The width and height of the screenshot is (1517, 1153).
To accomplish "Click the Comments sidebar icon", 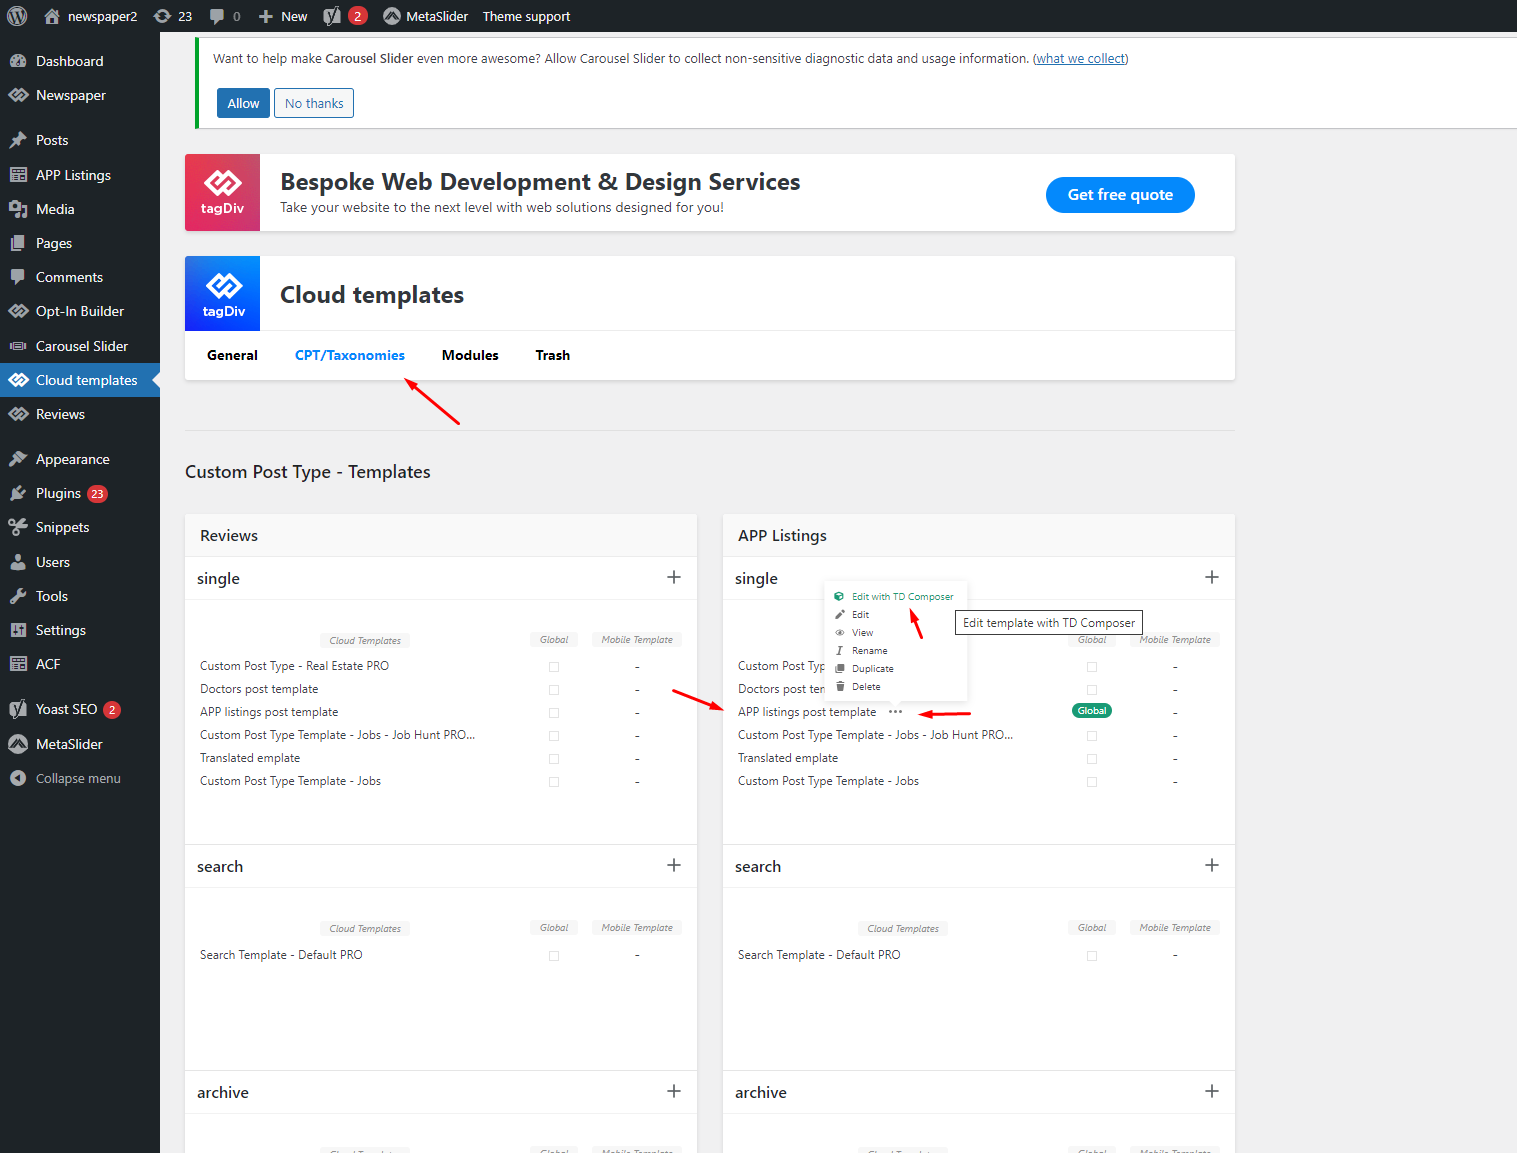I will click(x=18, y=277).
